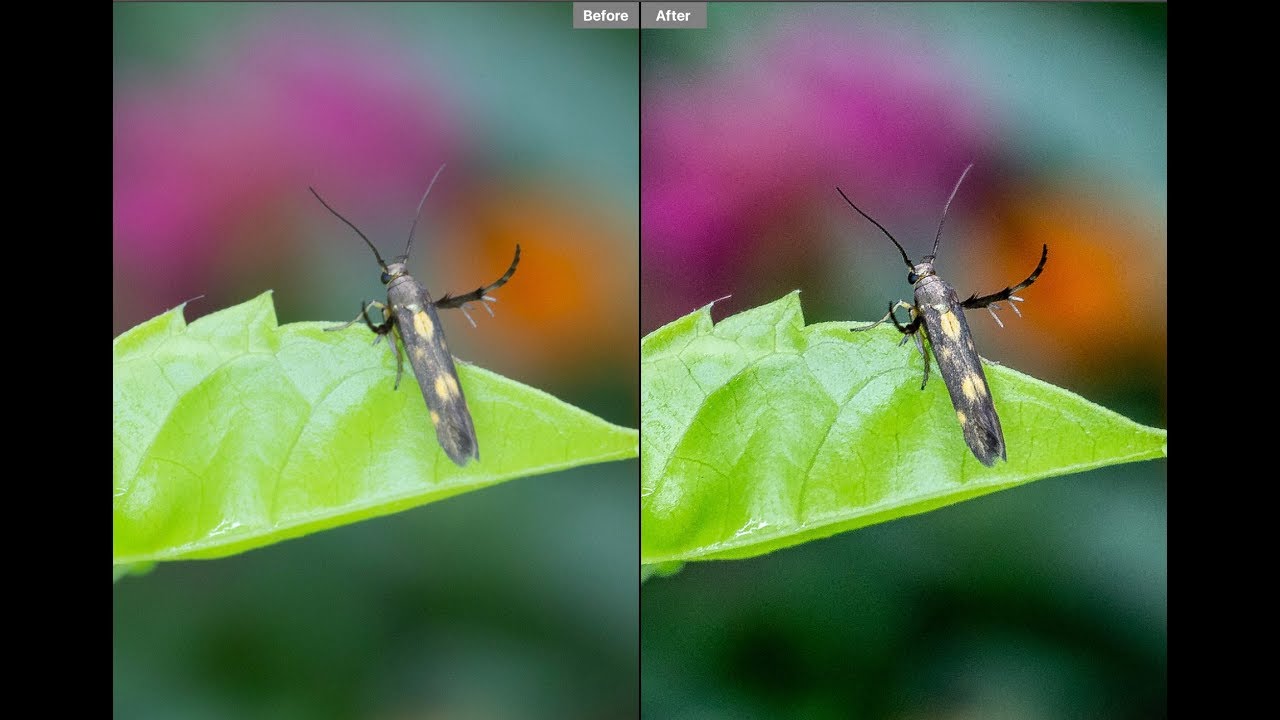This screenshot has width=1280, height=720.
Task: Click the Before label above left photo
Action: [605, 15]
